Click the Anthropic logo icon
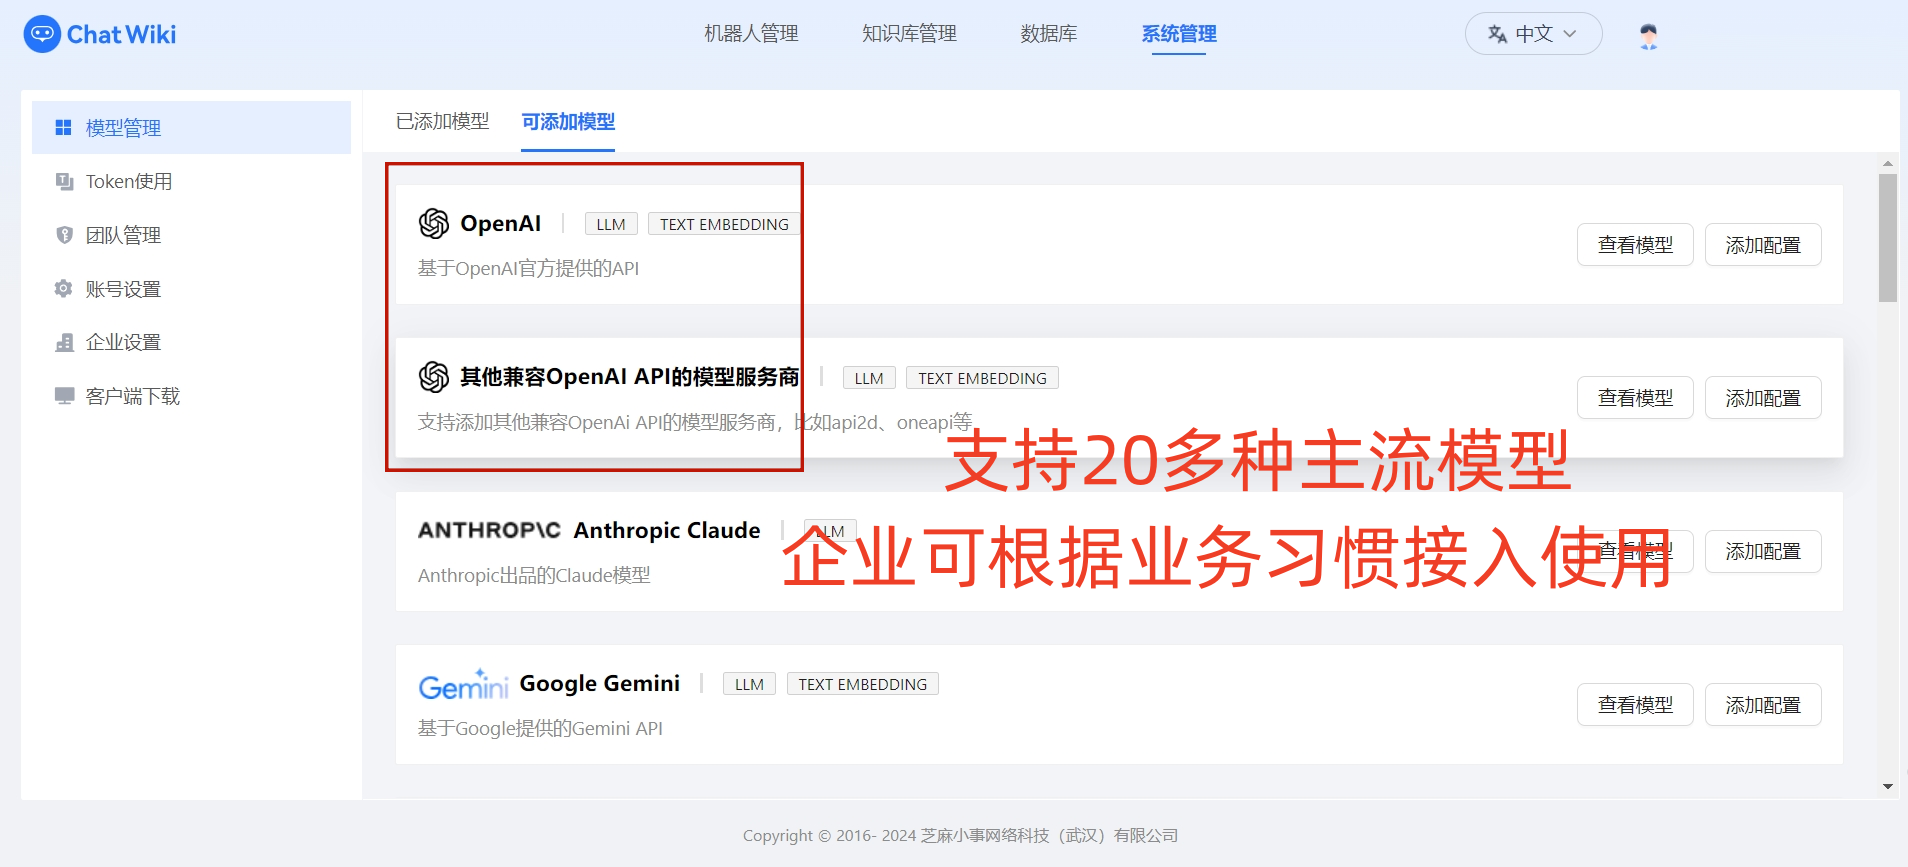 [489, 530]
